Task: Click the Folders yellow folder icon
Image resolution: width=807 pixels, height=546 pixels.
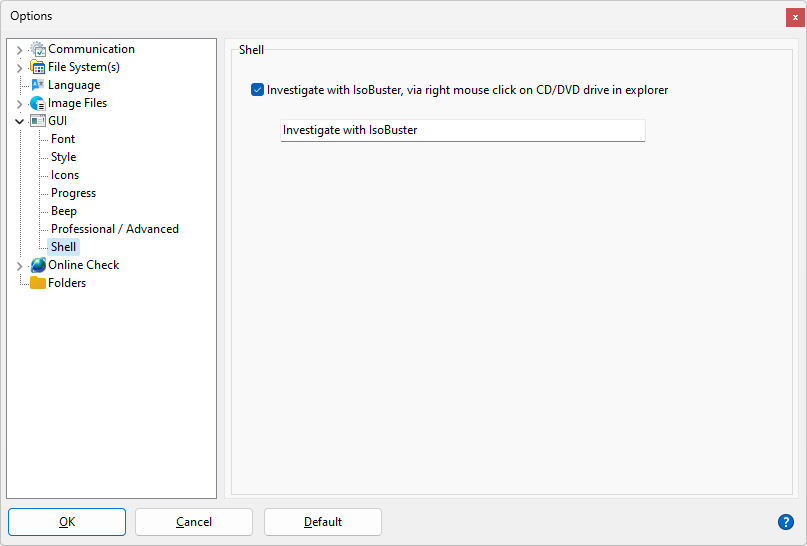Action: click(x=38, y=283)
